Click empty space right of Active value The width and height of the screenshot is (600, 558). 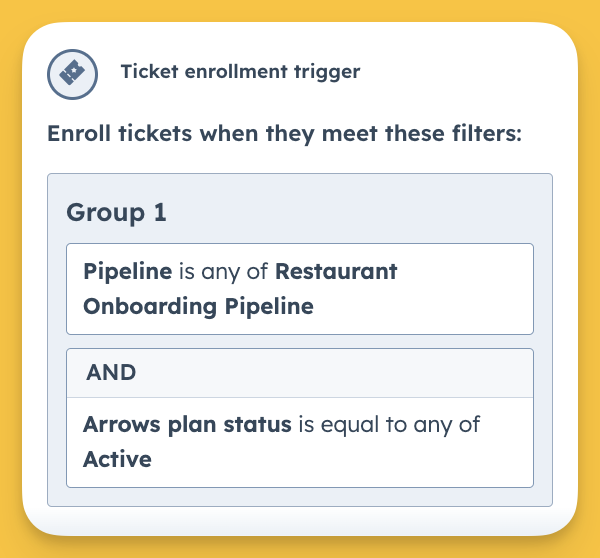(x=341, y=459)
